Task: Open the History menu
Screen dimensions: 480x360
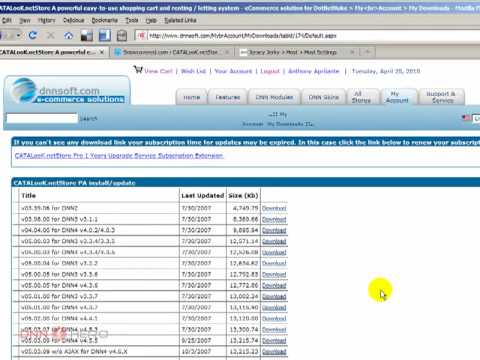Action: pyautogui.click(x=46, y=20)
